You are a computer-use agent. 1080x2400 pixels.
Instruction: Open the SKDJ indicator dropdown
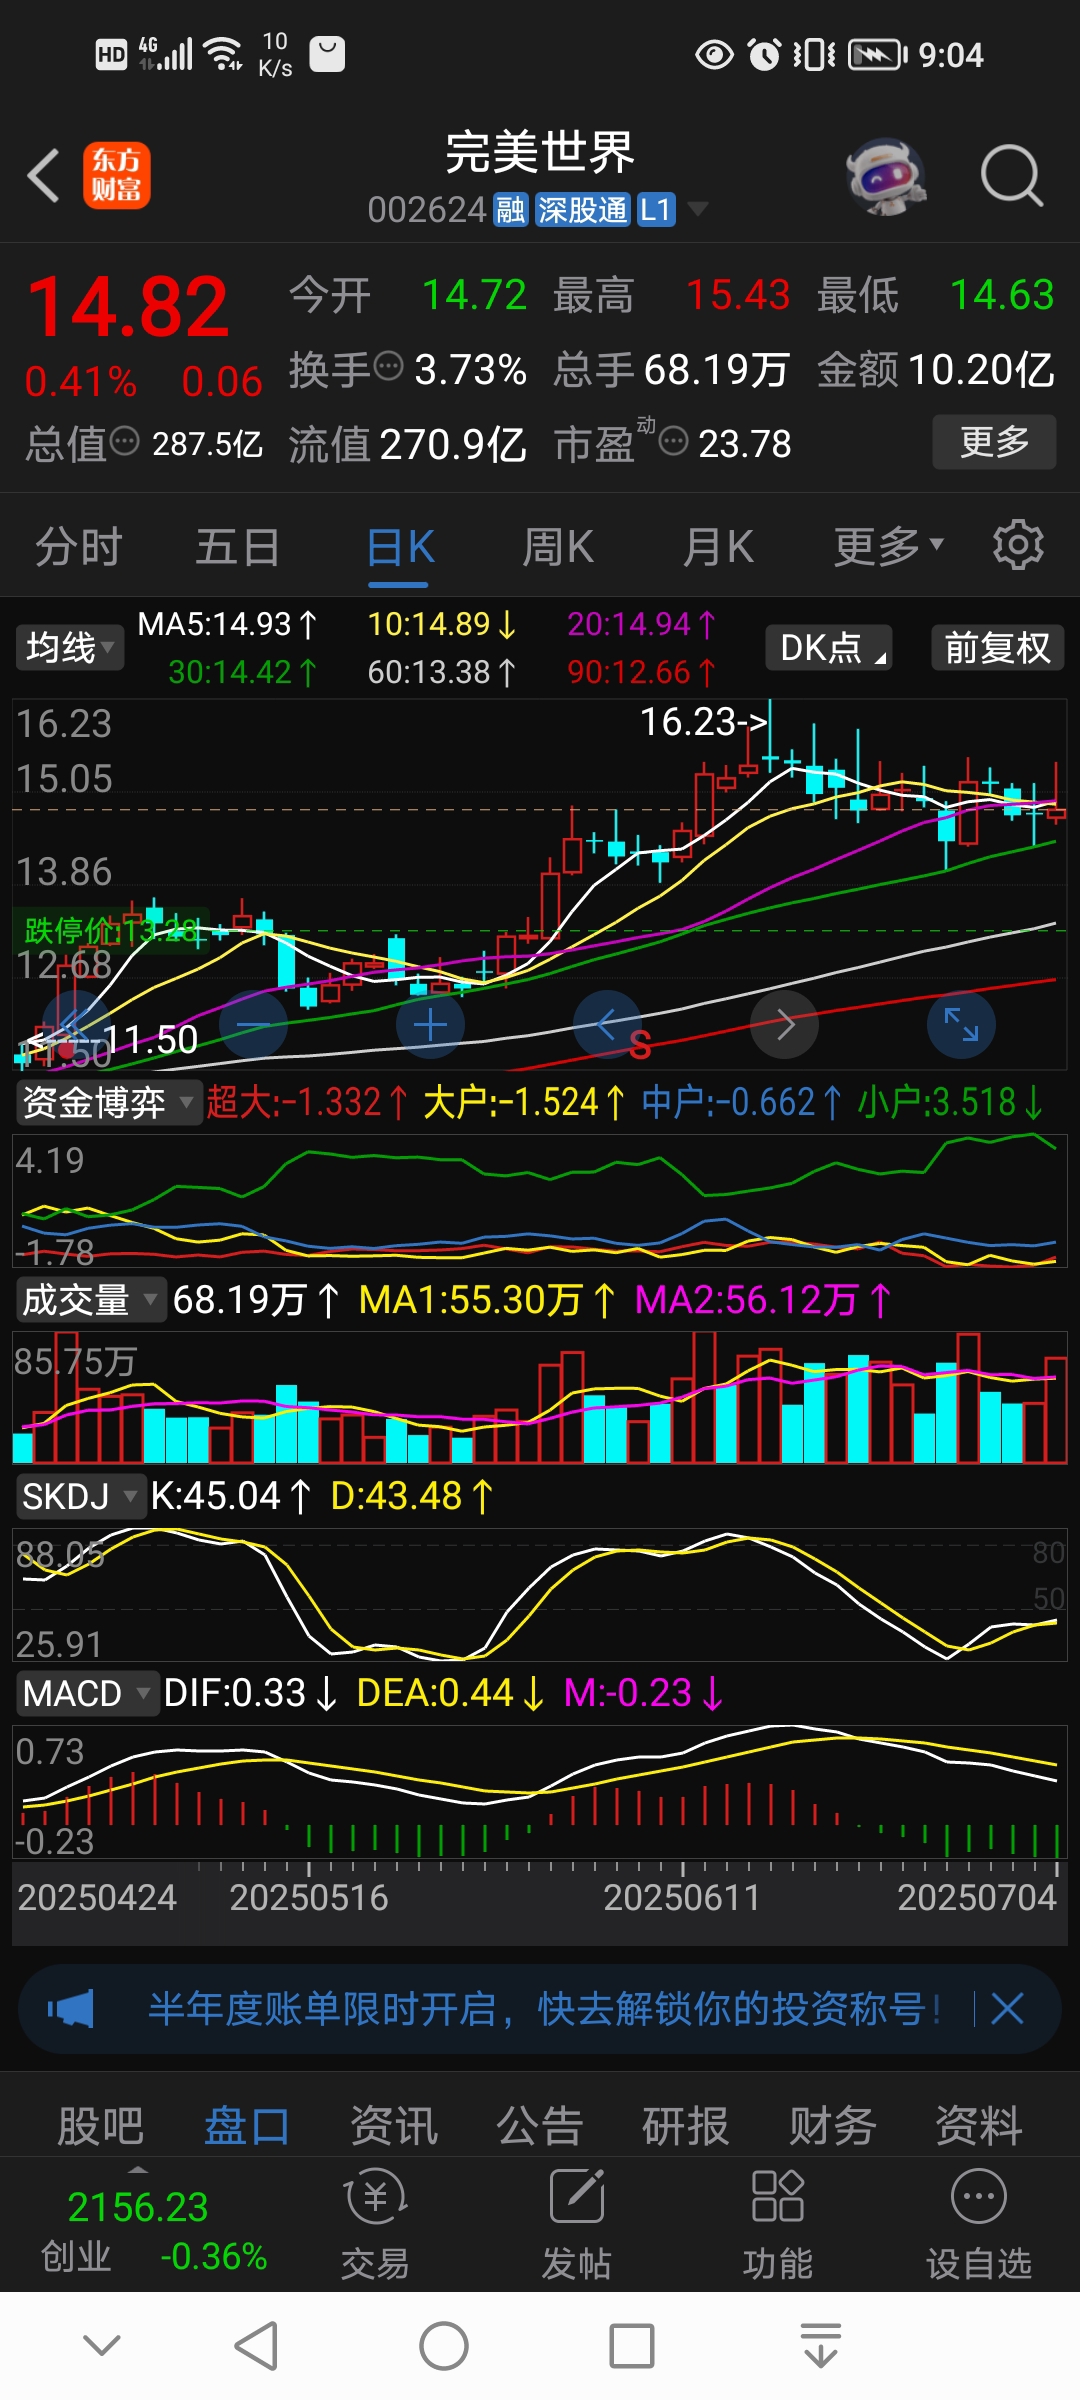[80, 1496]
